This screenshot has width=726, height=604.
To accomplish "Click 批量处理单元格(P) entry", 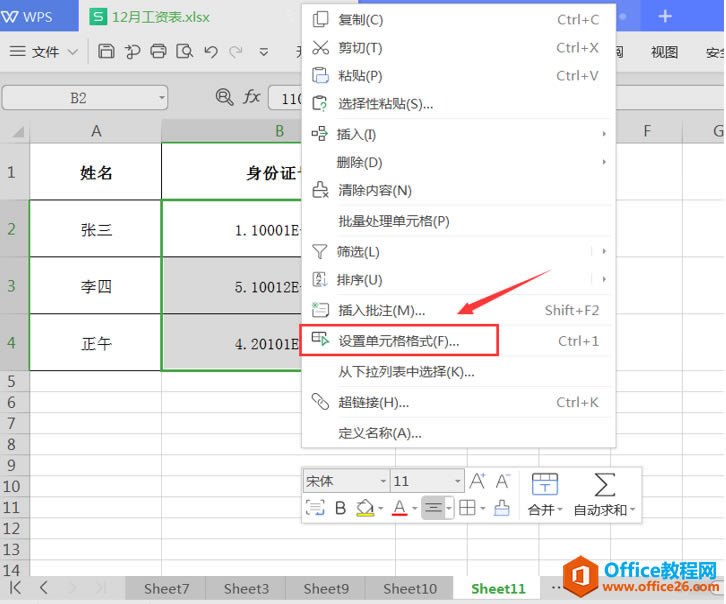I will tap(458, 221).
